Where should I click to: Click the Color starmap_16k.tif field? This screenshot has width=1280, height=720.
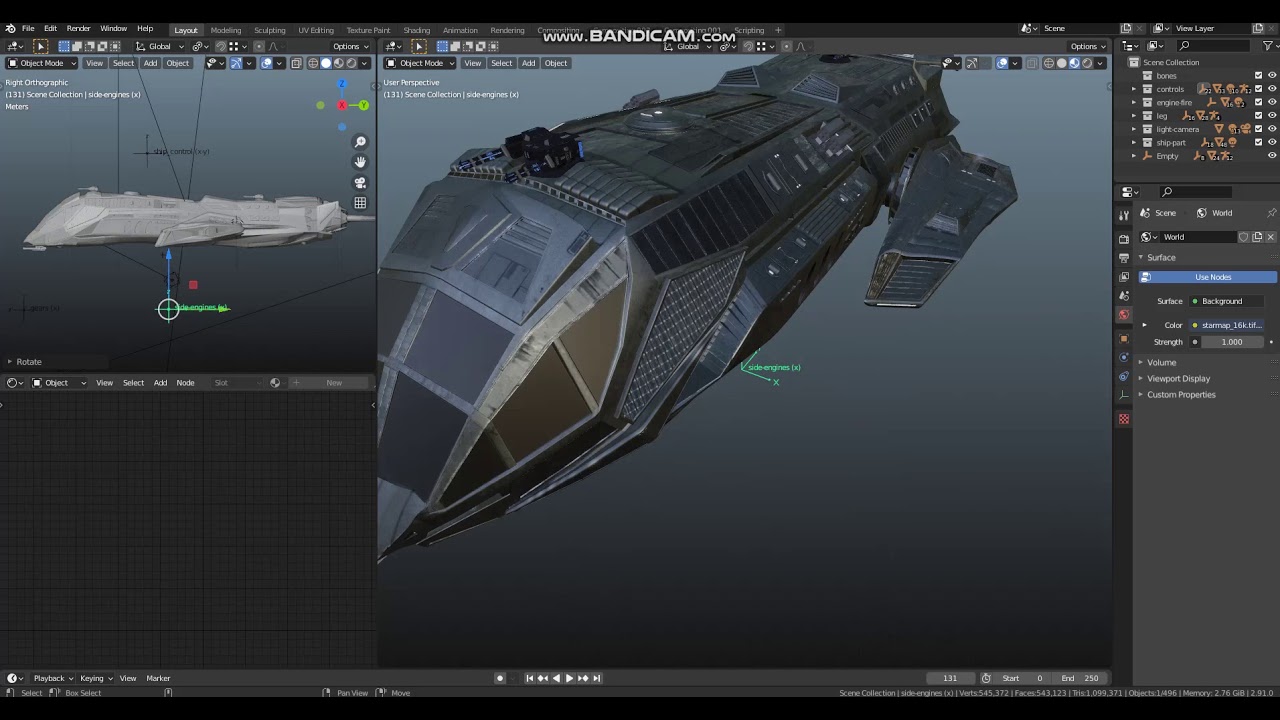pyautogui.click(x=1227, y=325)
